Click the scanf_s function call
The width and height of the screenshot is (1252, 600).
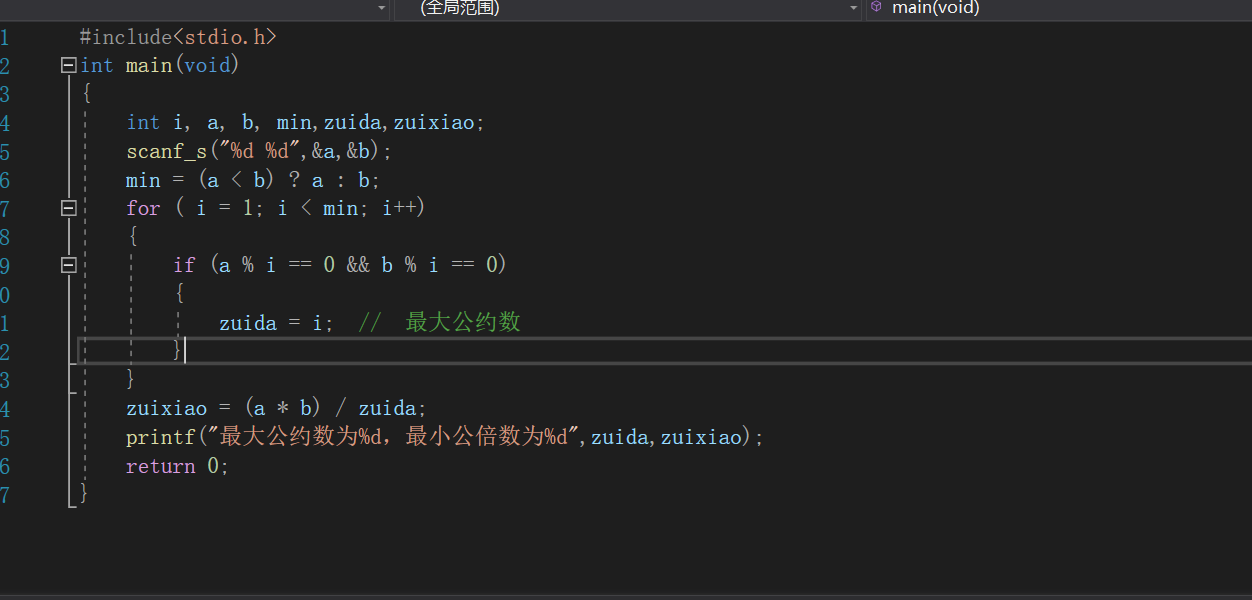point(166,151)
